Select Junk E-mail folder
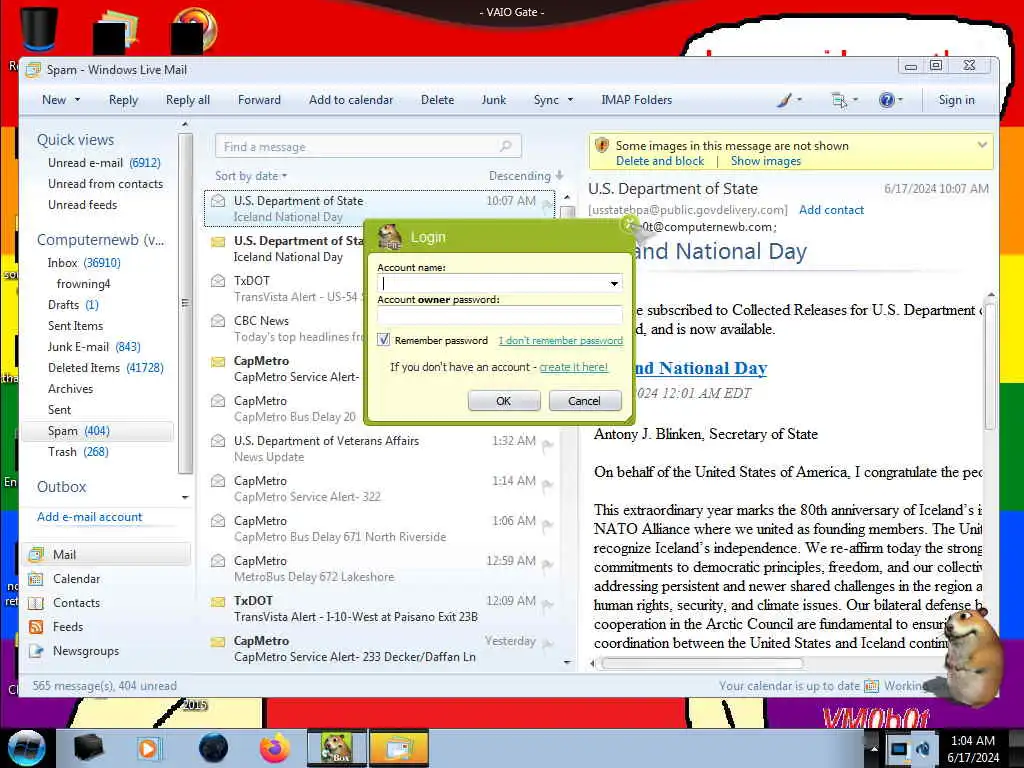 click(x=93, y=347)
